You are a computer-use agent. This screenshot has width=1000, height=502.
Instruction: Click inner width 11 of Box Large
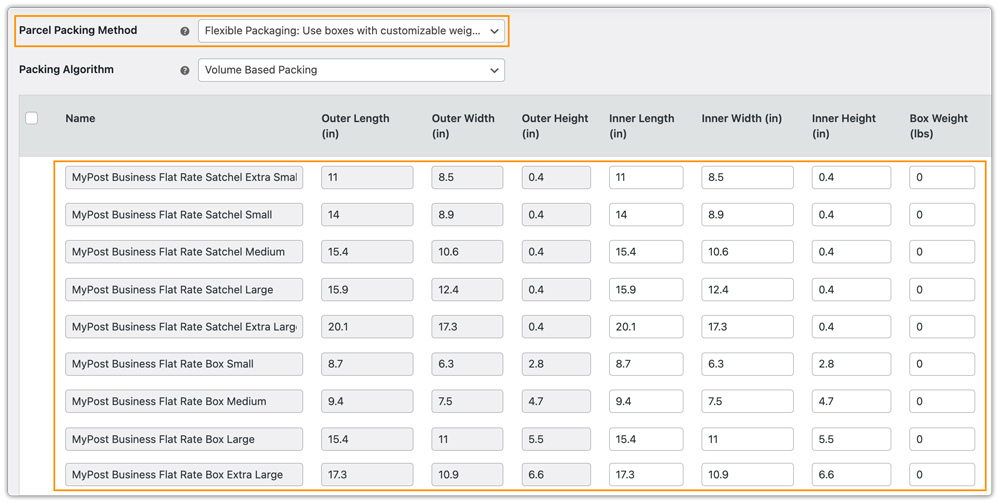(747, 439)
